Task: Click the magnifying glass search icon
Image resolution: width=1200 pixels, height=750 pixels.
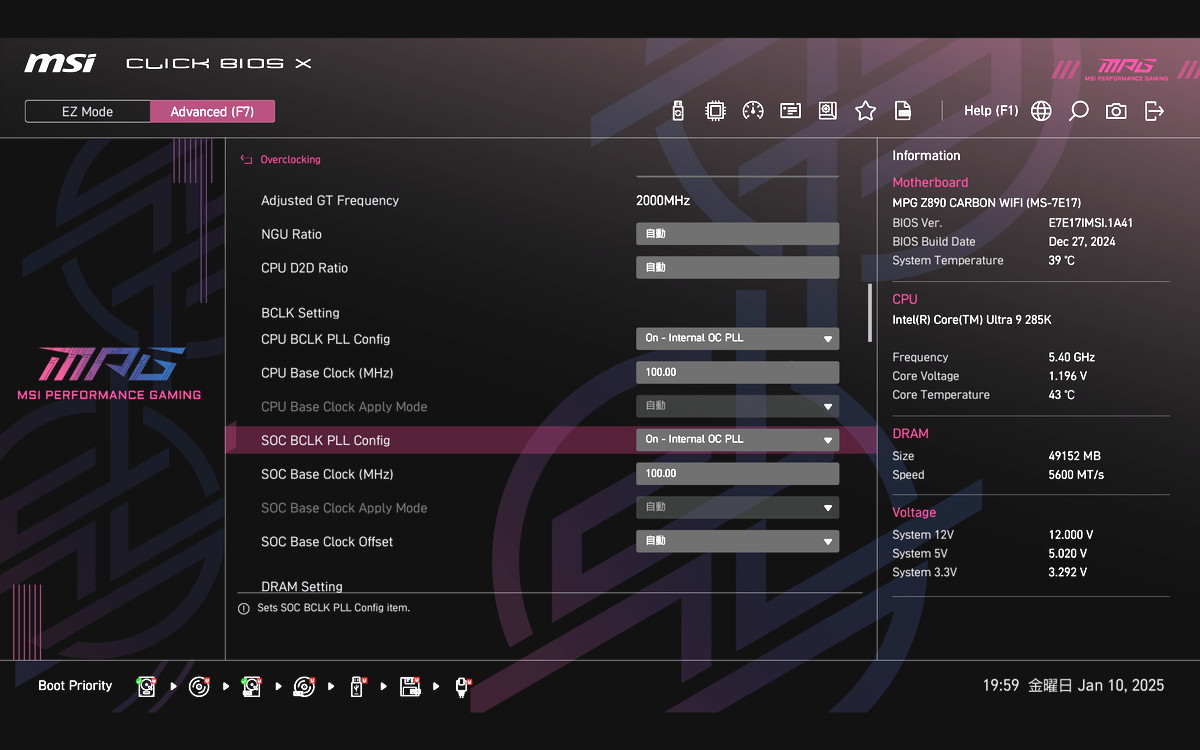Action: coord(1078,111)
